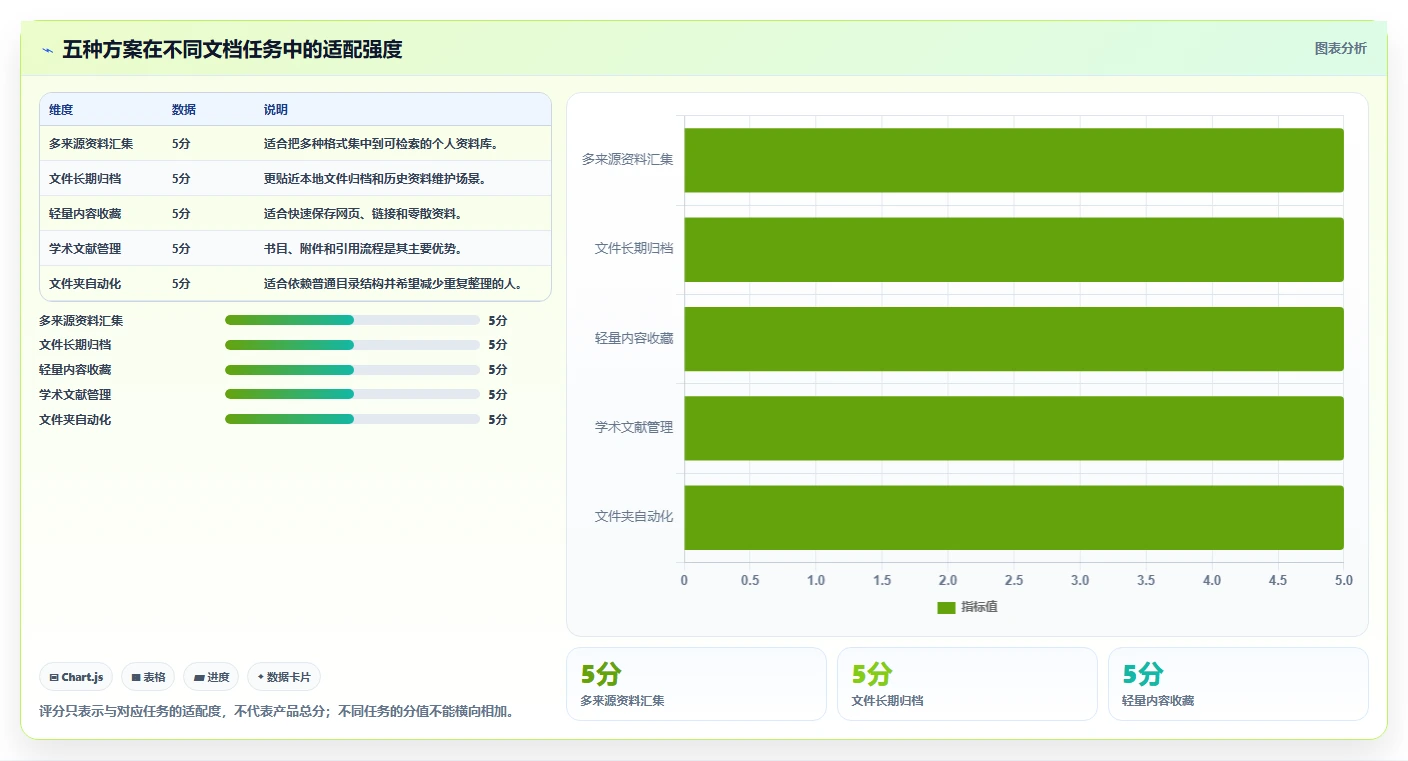Open the 多来源资料汇集 5分 data card
The image size is (1408, 761).
(696, 684)
